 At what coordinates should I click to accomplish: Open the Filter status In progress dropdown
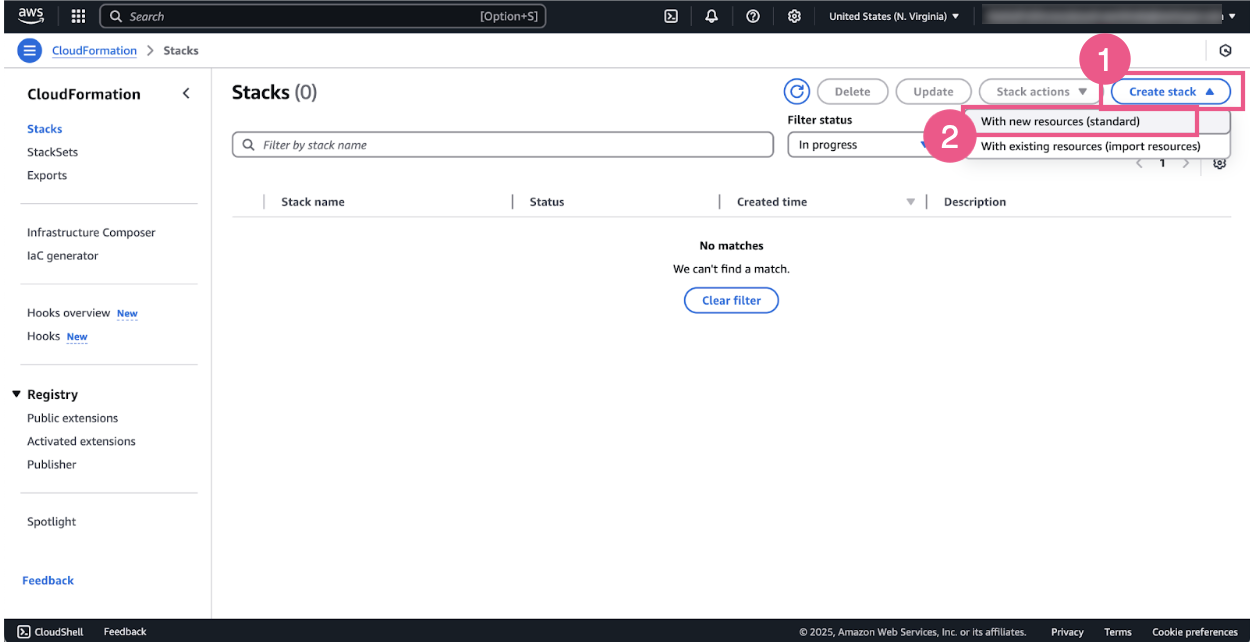pos(863,145)
